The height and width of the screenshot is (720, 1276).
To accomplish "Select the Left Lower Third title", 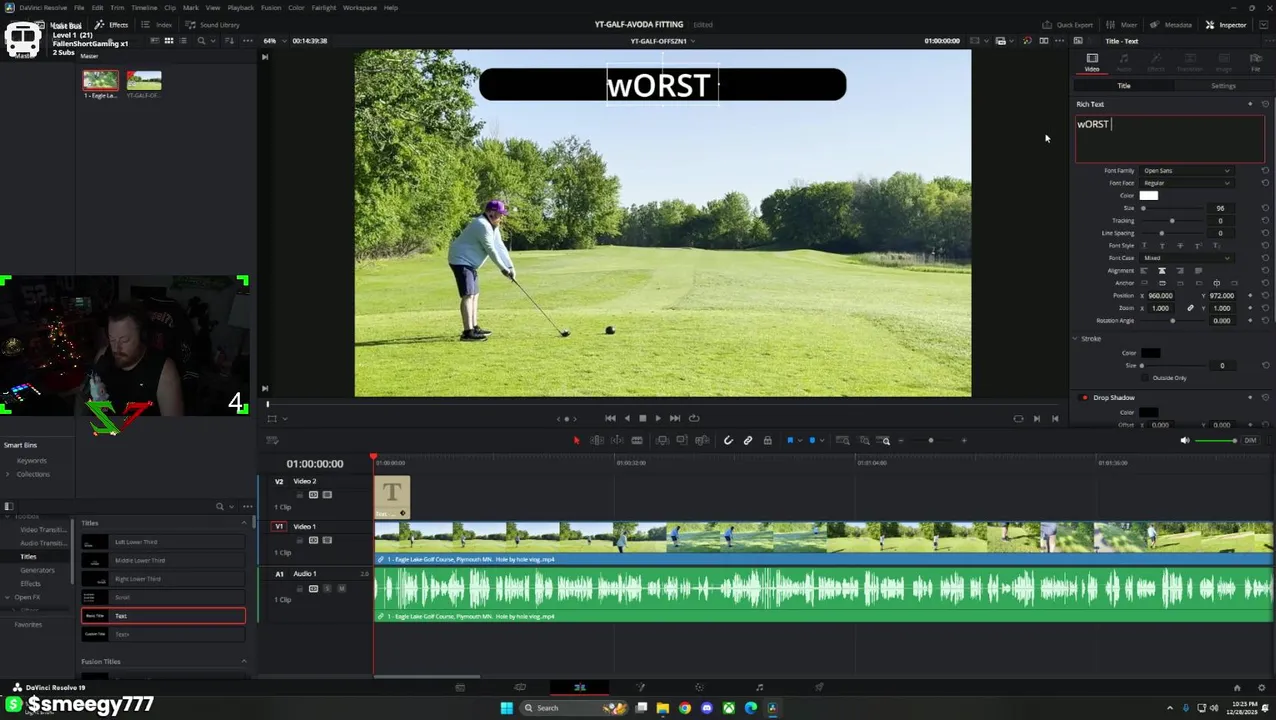I will tap(163, 542).
